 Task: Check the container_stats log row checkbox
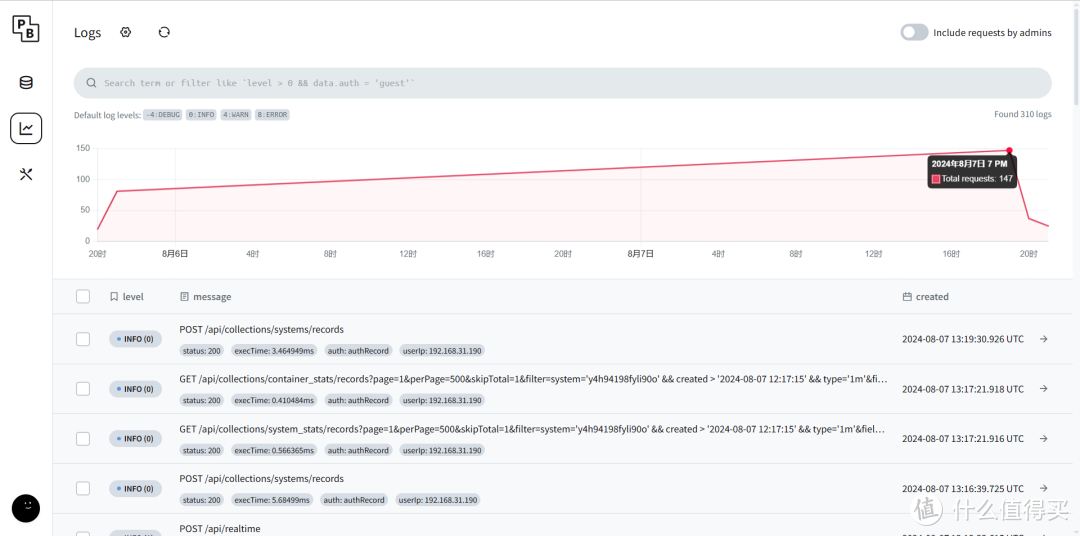83,389
